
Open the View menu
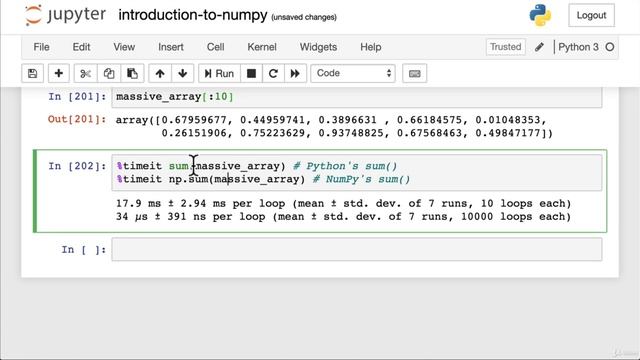pyautogui.click(x=124, y=47)
